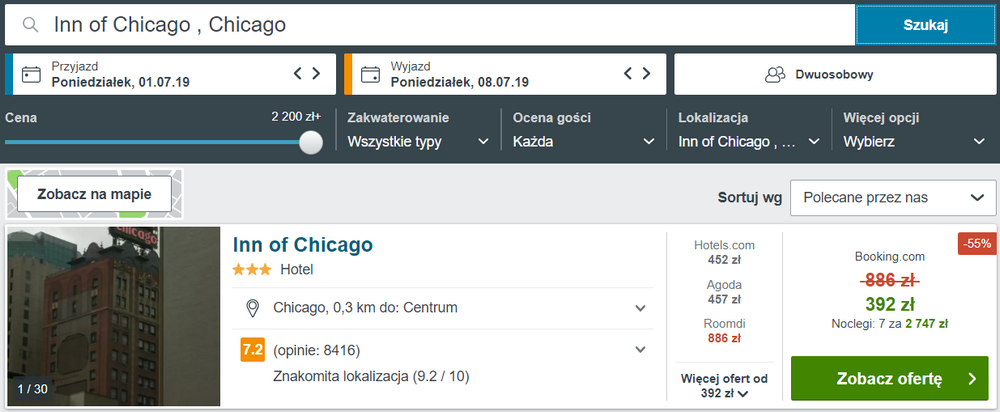Image resolution: width=1000 pixels, height=412 pixels.
Task: Go to previous day for Wyjazd
Action: tap(628, 73)
